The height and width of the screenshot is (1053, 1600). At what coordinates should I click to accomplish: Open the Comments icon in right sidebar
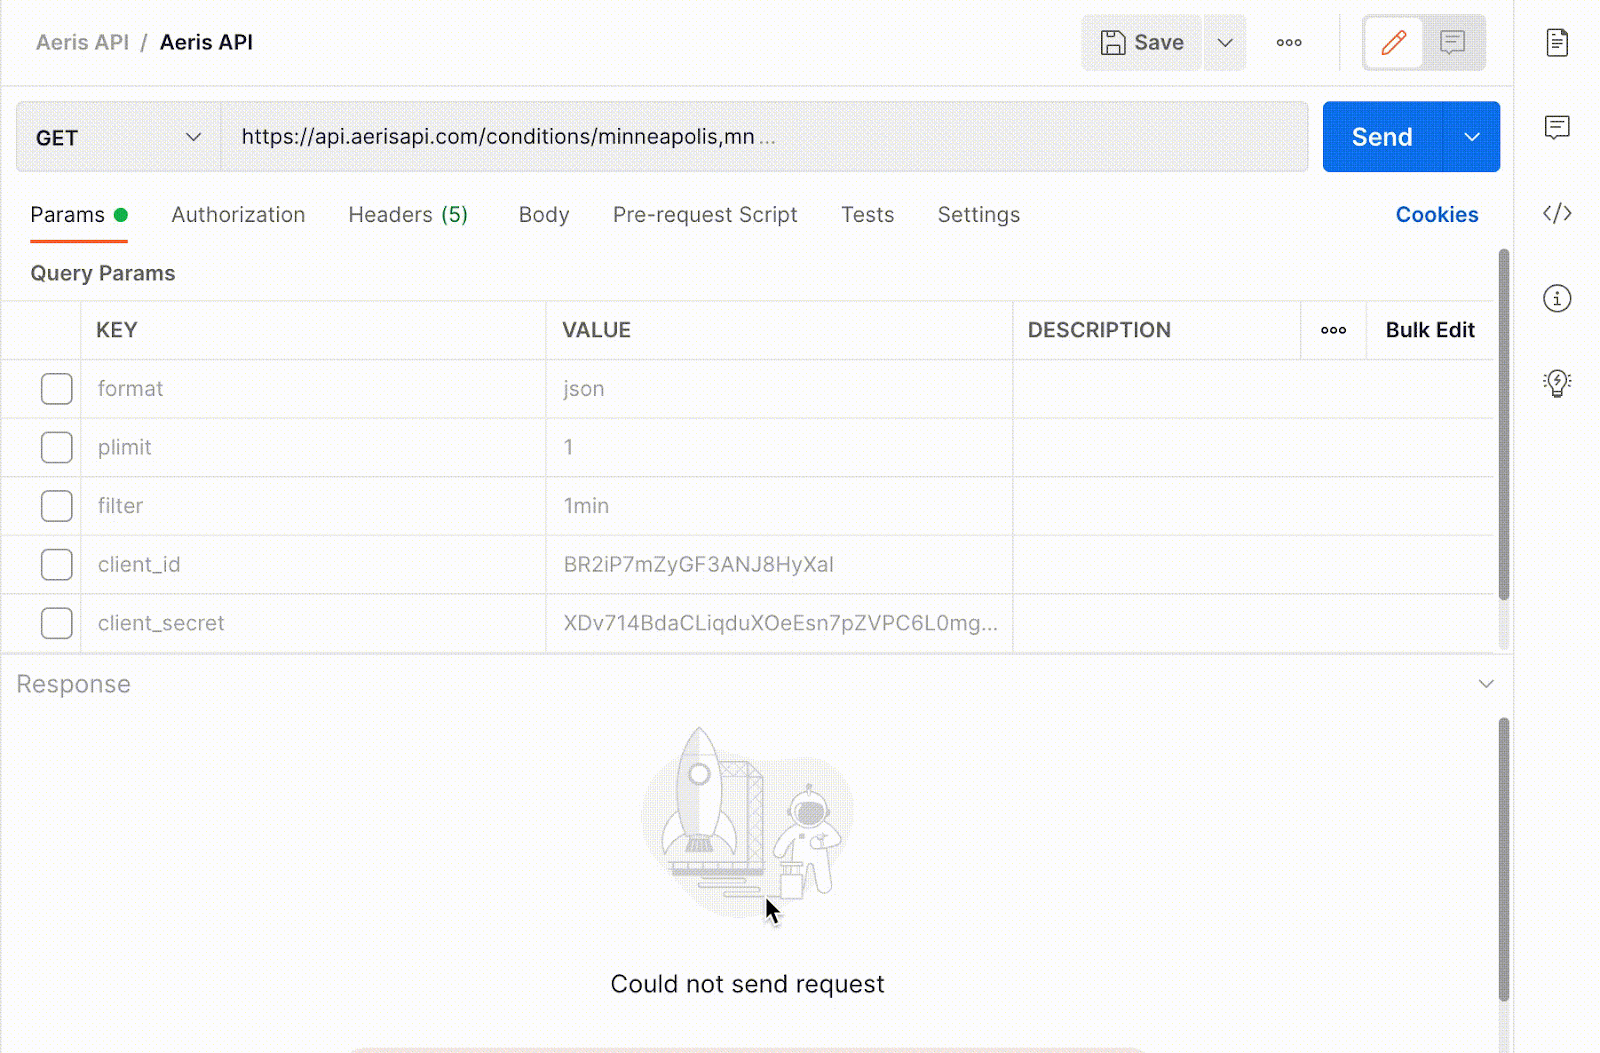[1557, 127]
